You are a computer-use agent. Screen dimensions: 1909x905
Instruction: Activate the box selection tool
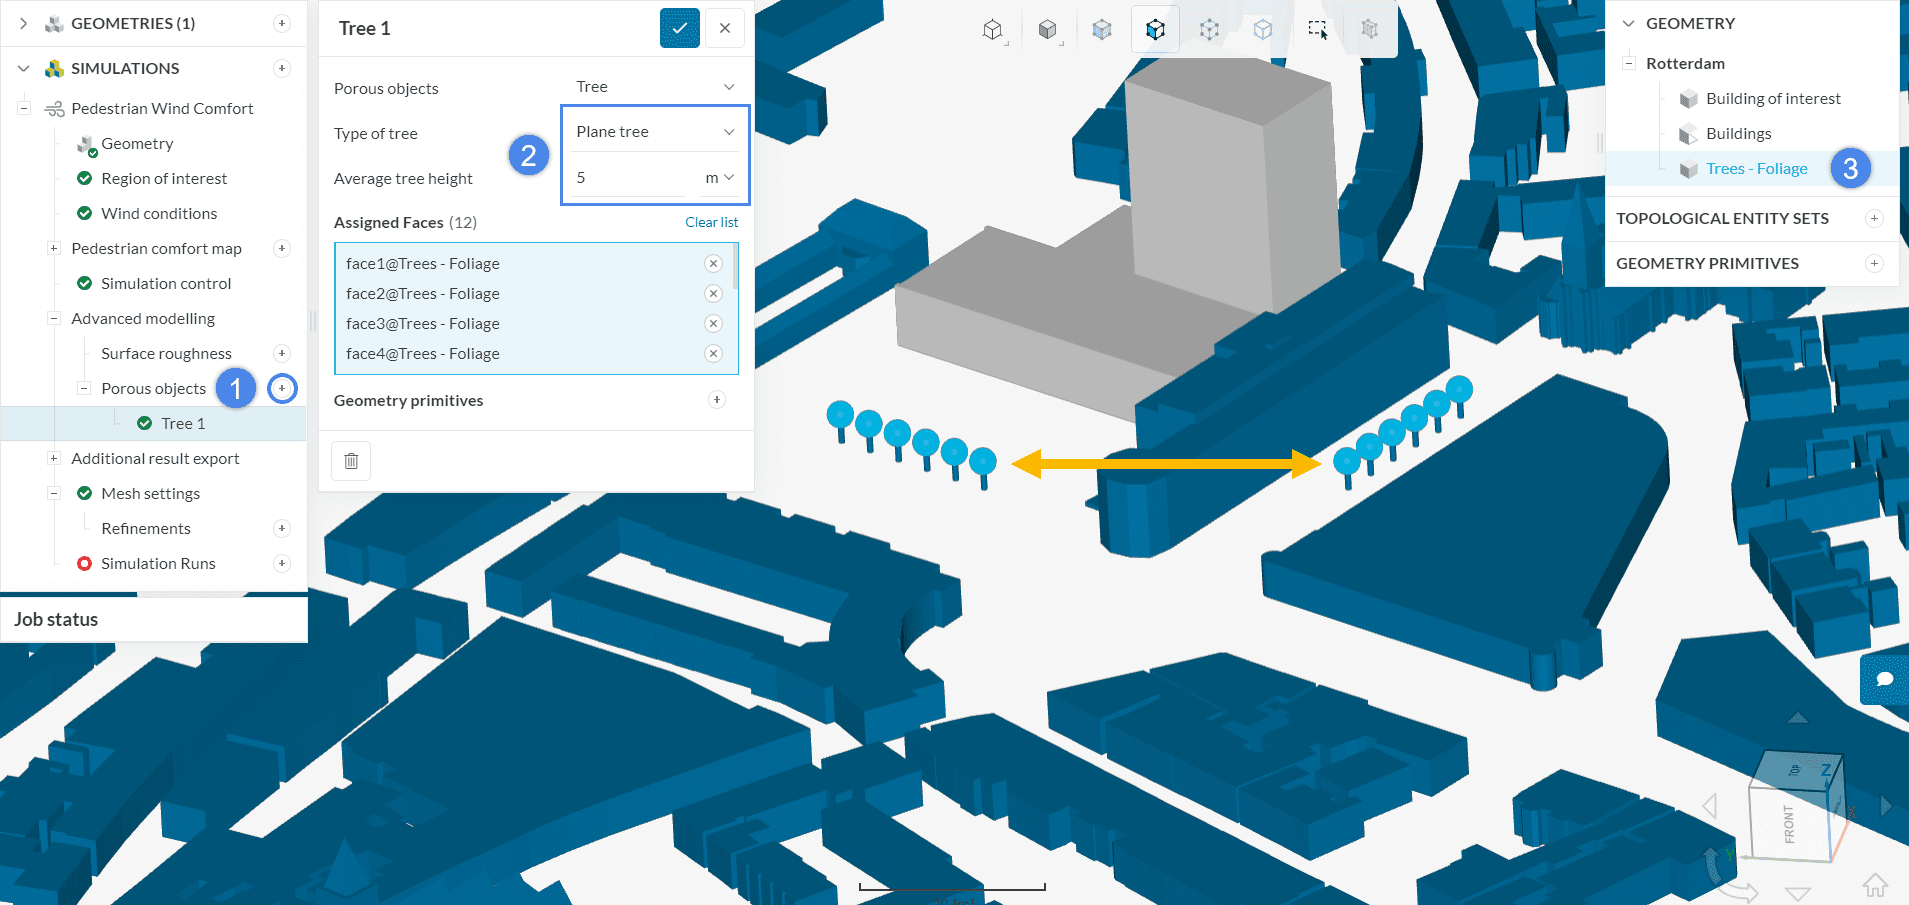tap(1317, 30)
